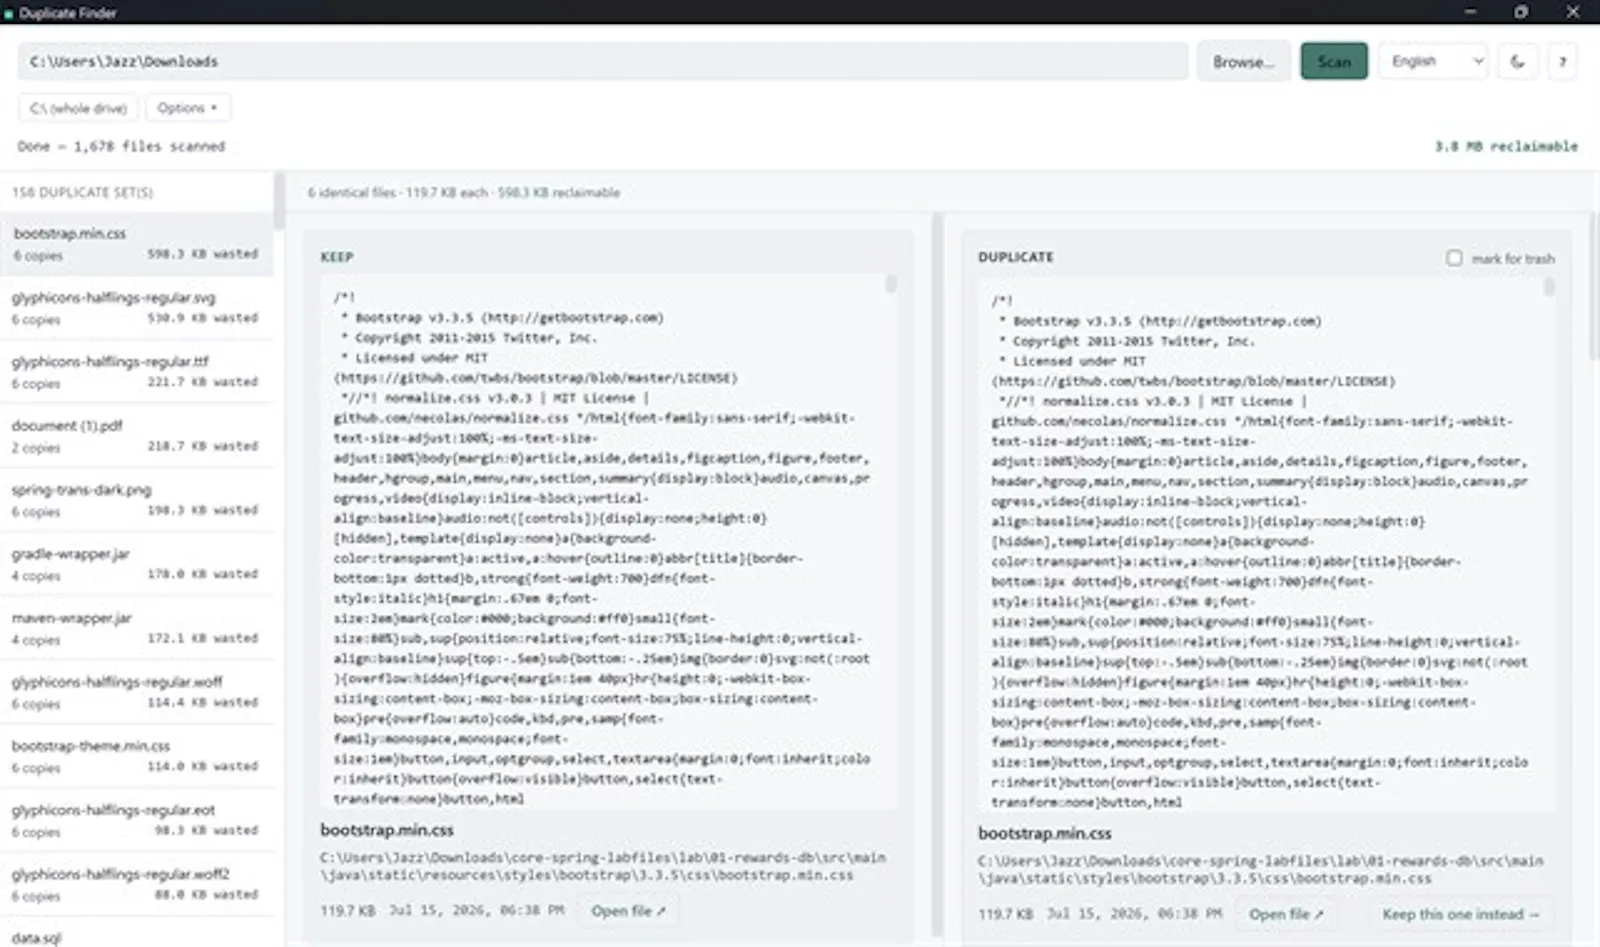Select spring-trans-dark.png duplicate set

coord(136,500)
